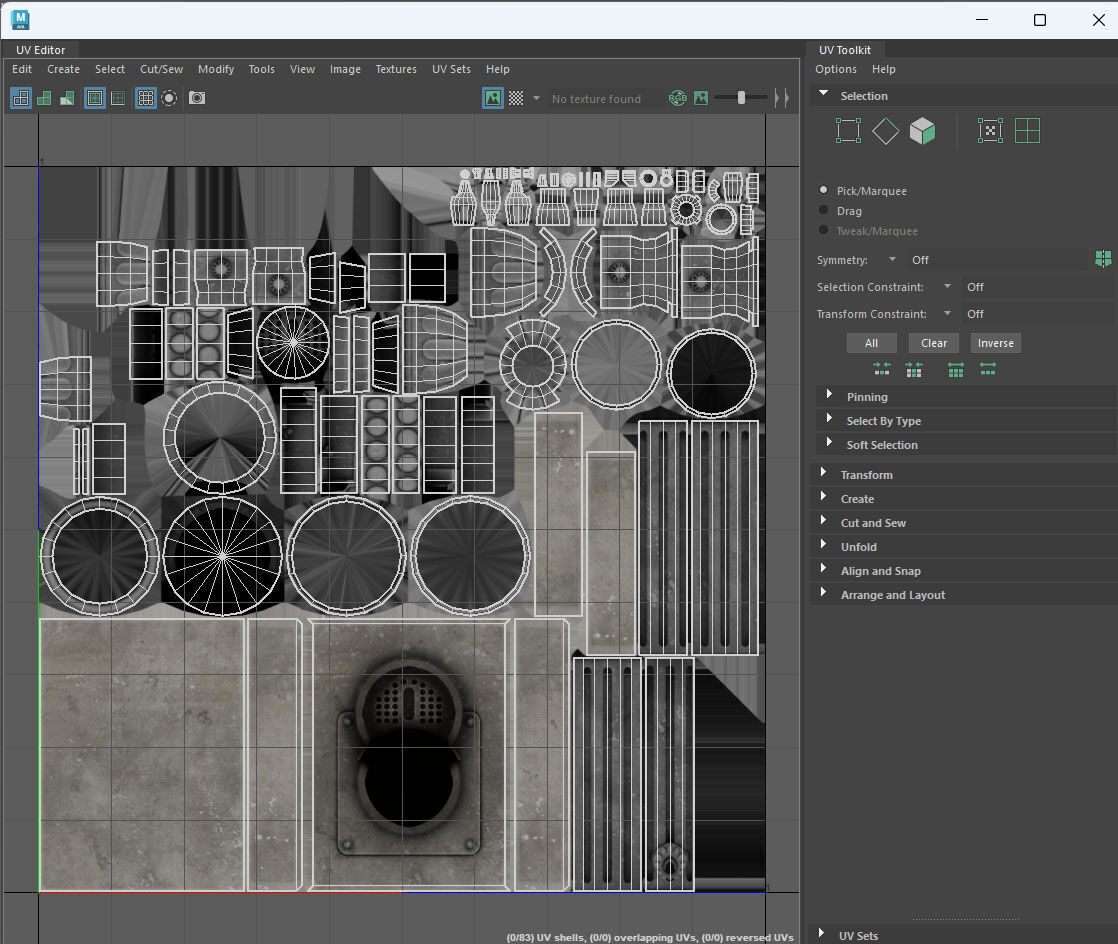This screenshot has width=1118, height=944.
Task: Click the UV snapshot camera icon
Action: click(x=197, y=98)
